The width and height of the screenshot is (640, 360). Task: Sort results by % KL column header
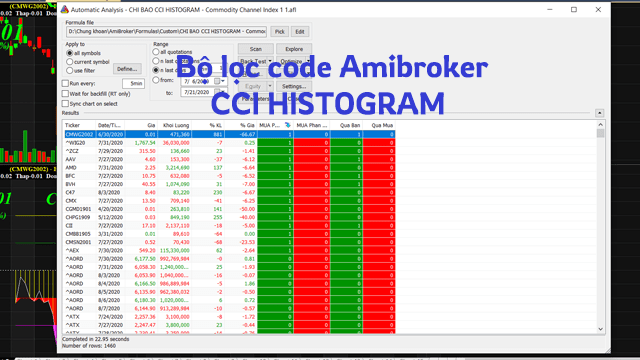tap(208, 125)
